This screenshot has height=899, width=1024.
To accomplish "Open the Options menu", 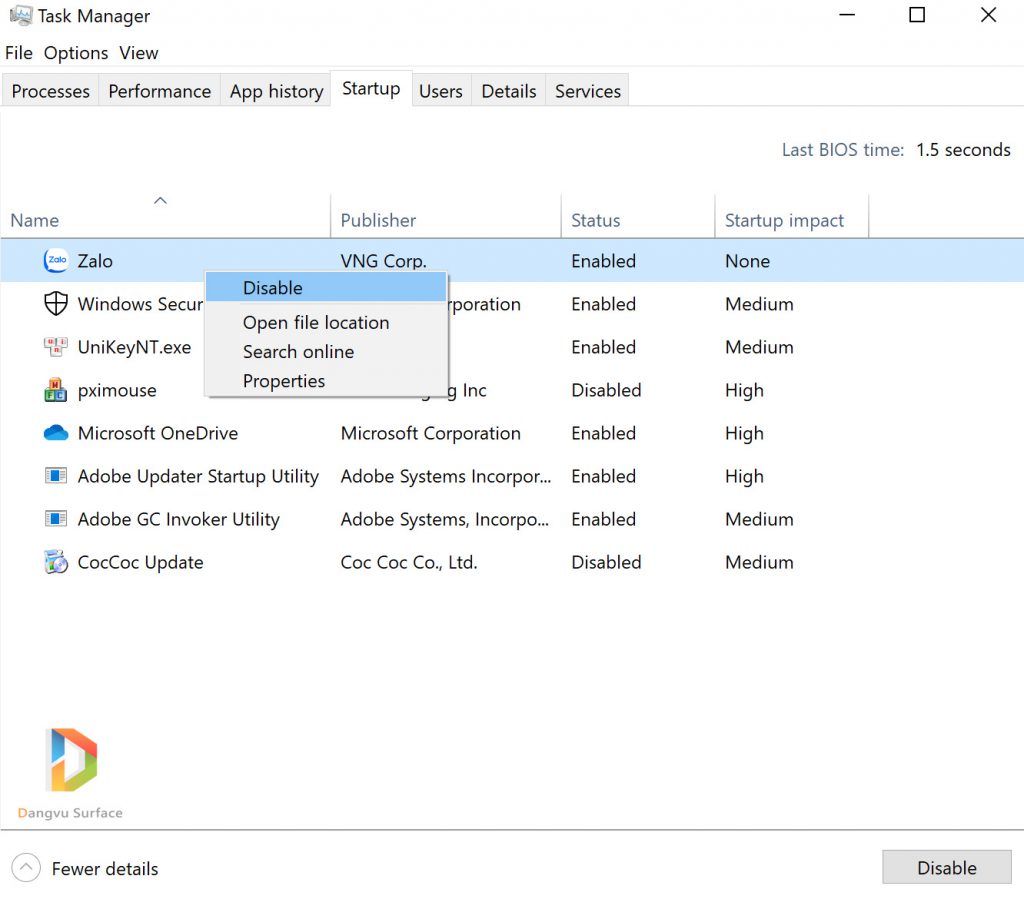I will click(x=76, y=53).
